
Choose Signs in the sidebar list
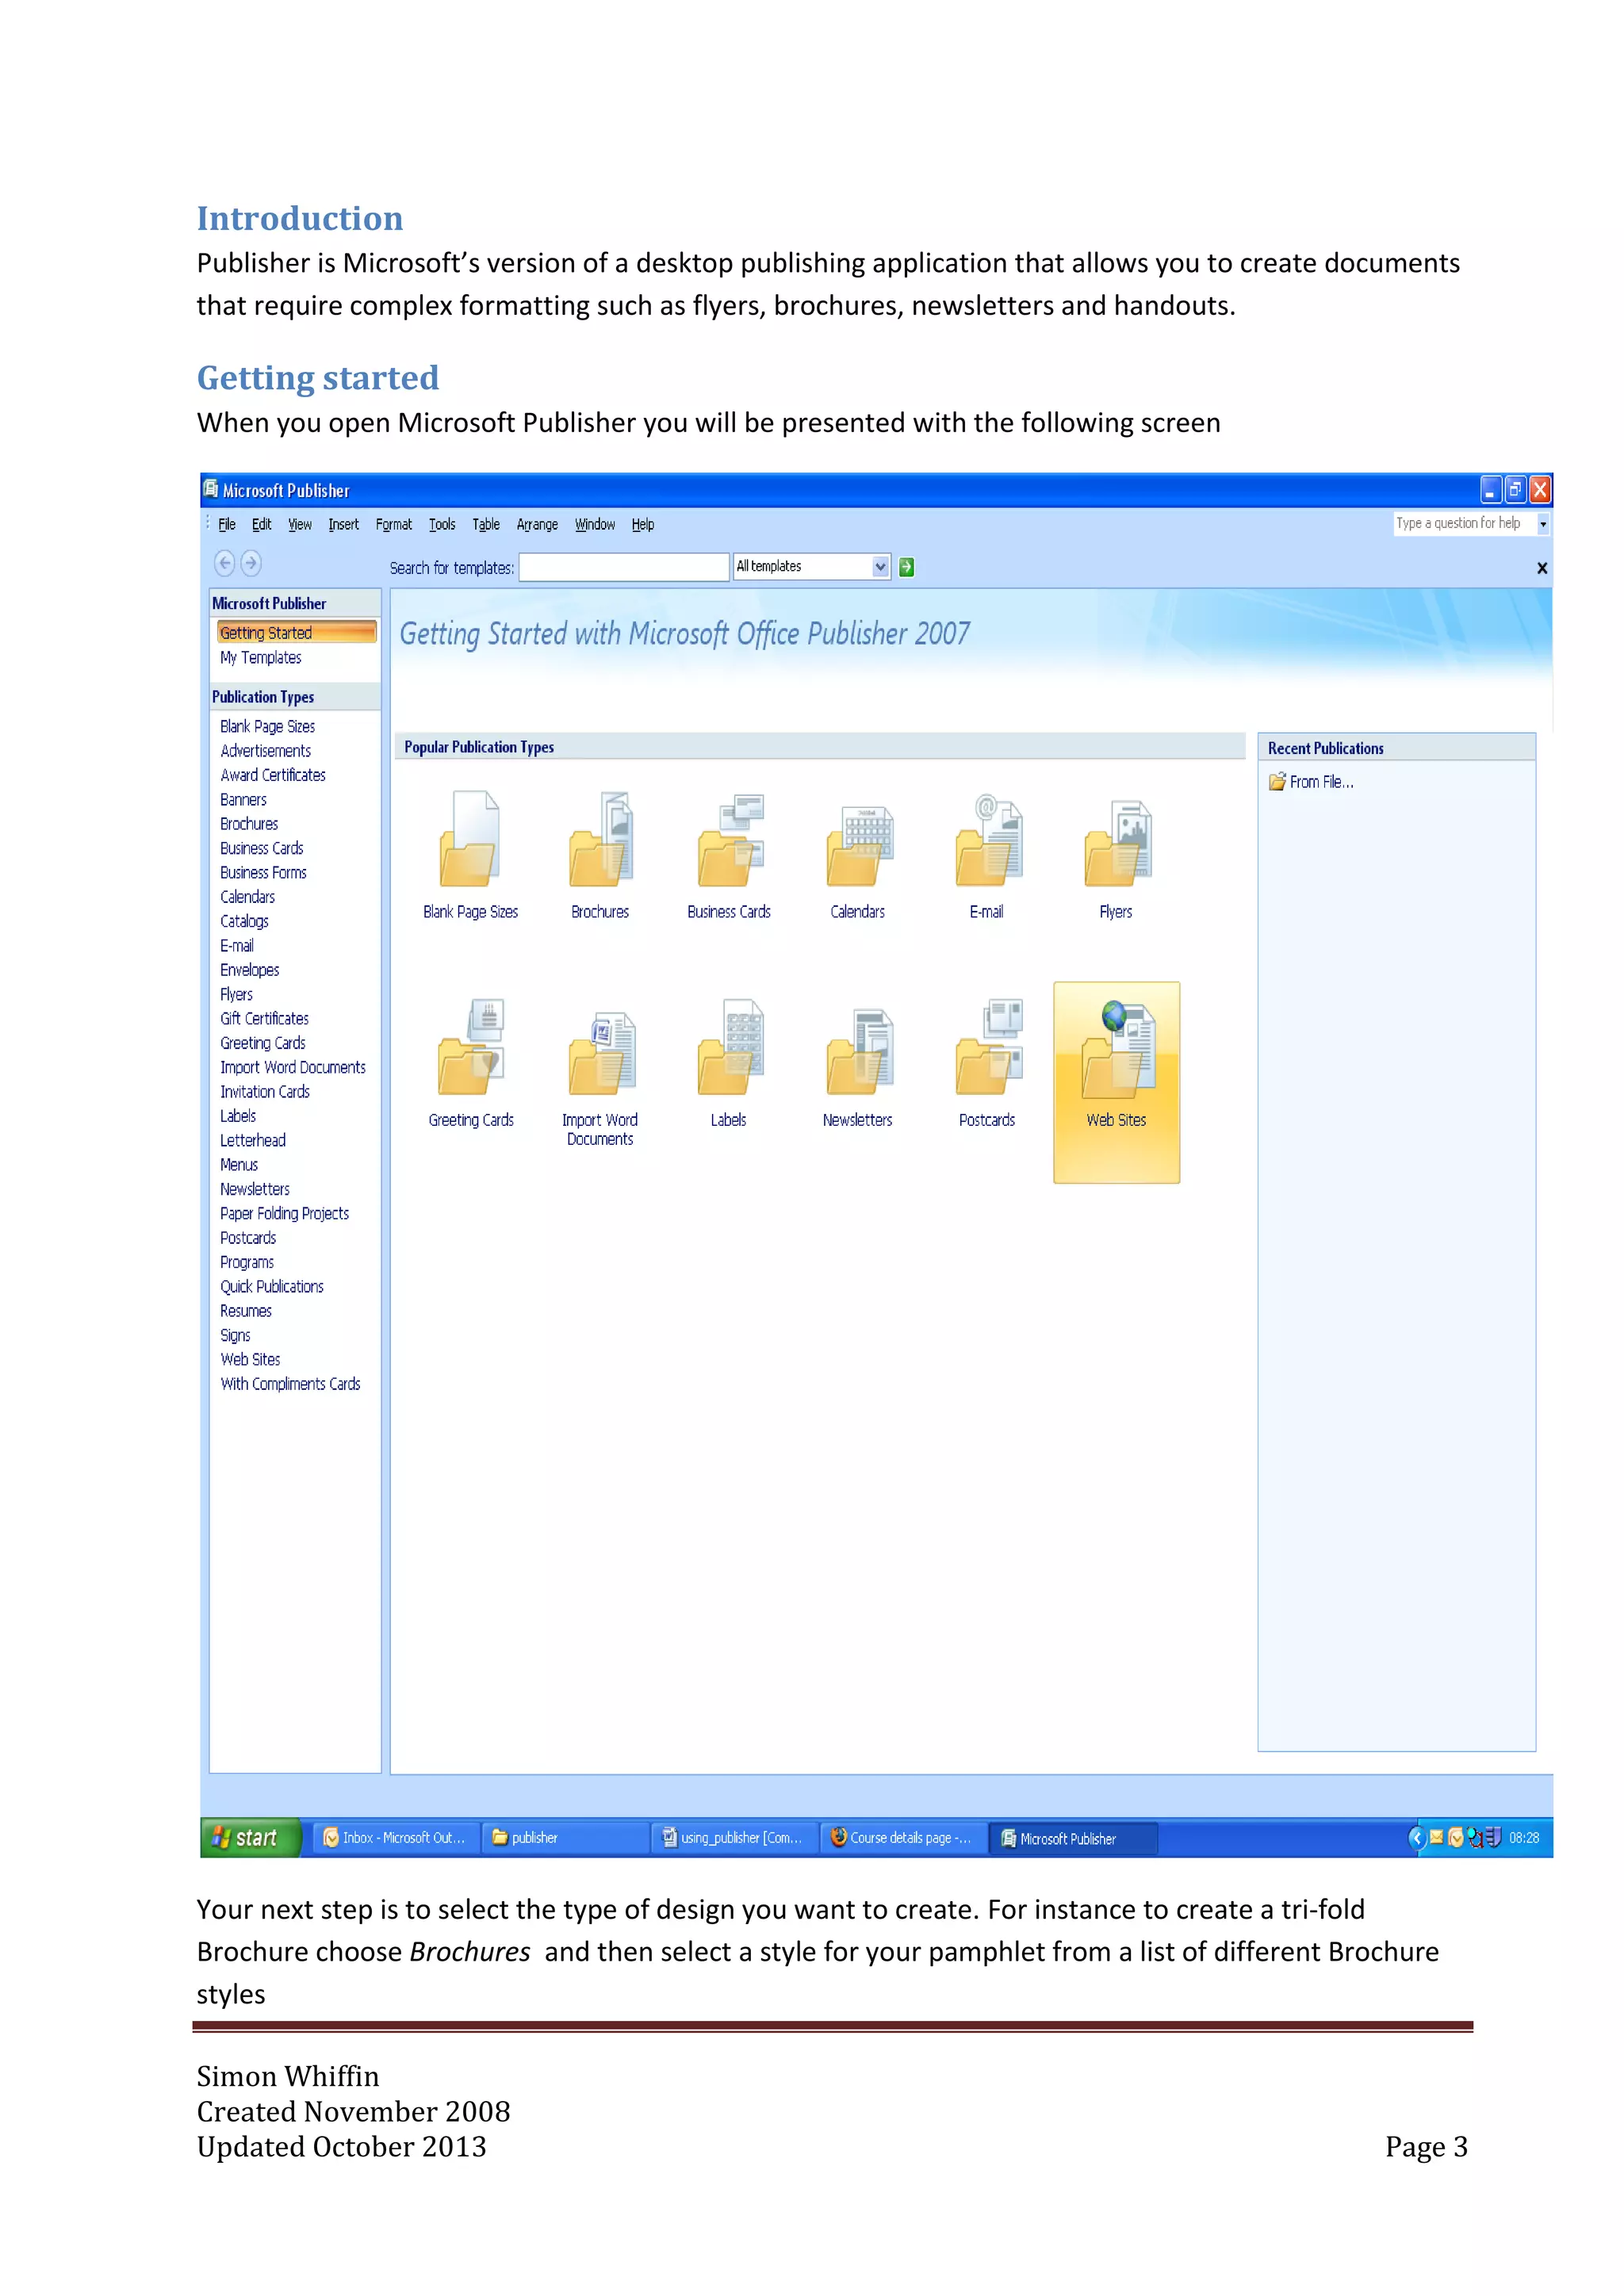point(235,1335)
